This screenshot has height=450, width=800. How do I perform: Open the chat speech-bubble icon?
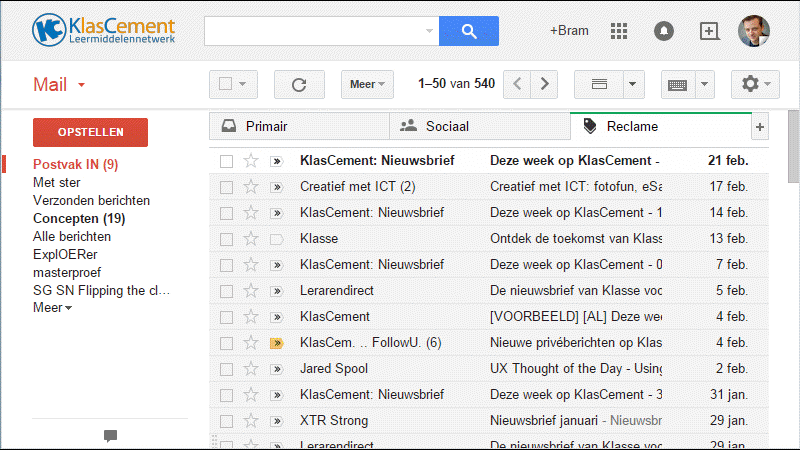[x=110, y=435]
